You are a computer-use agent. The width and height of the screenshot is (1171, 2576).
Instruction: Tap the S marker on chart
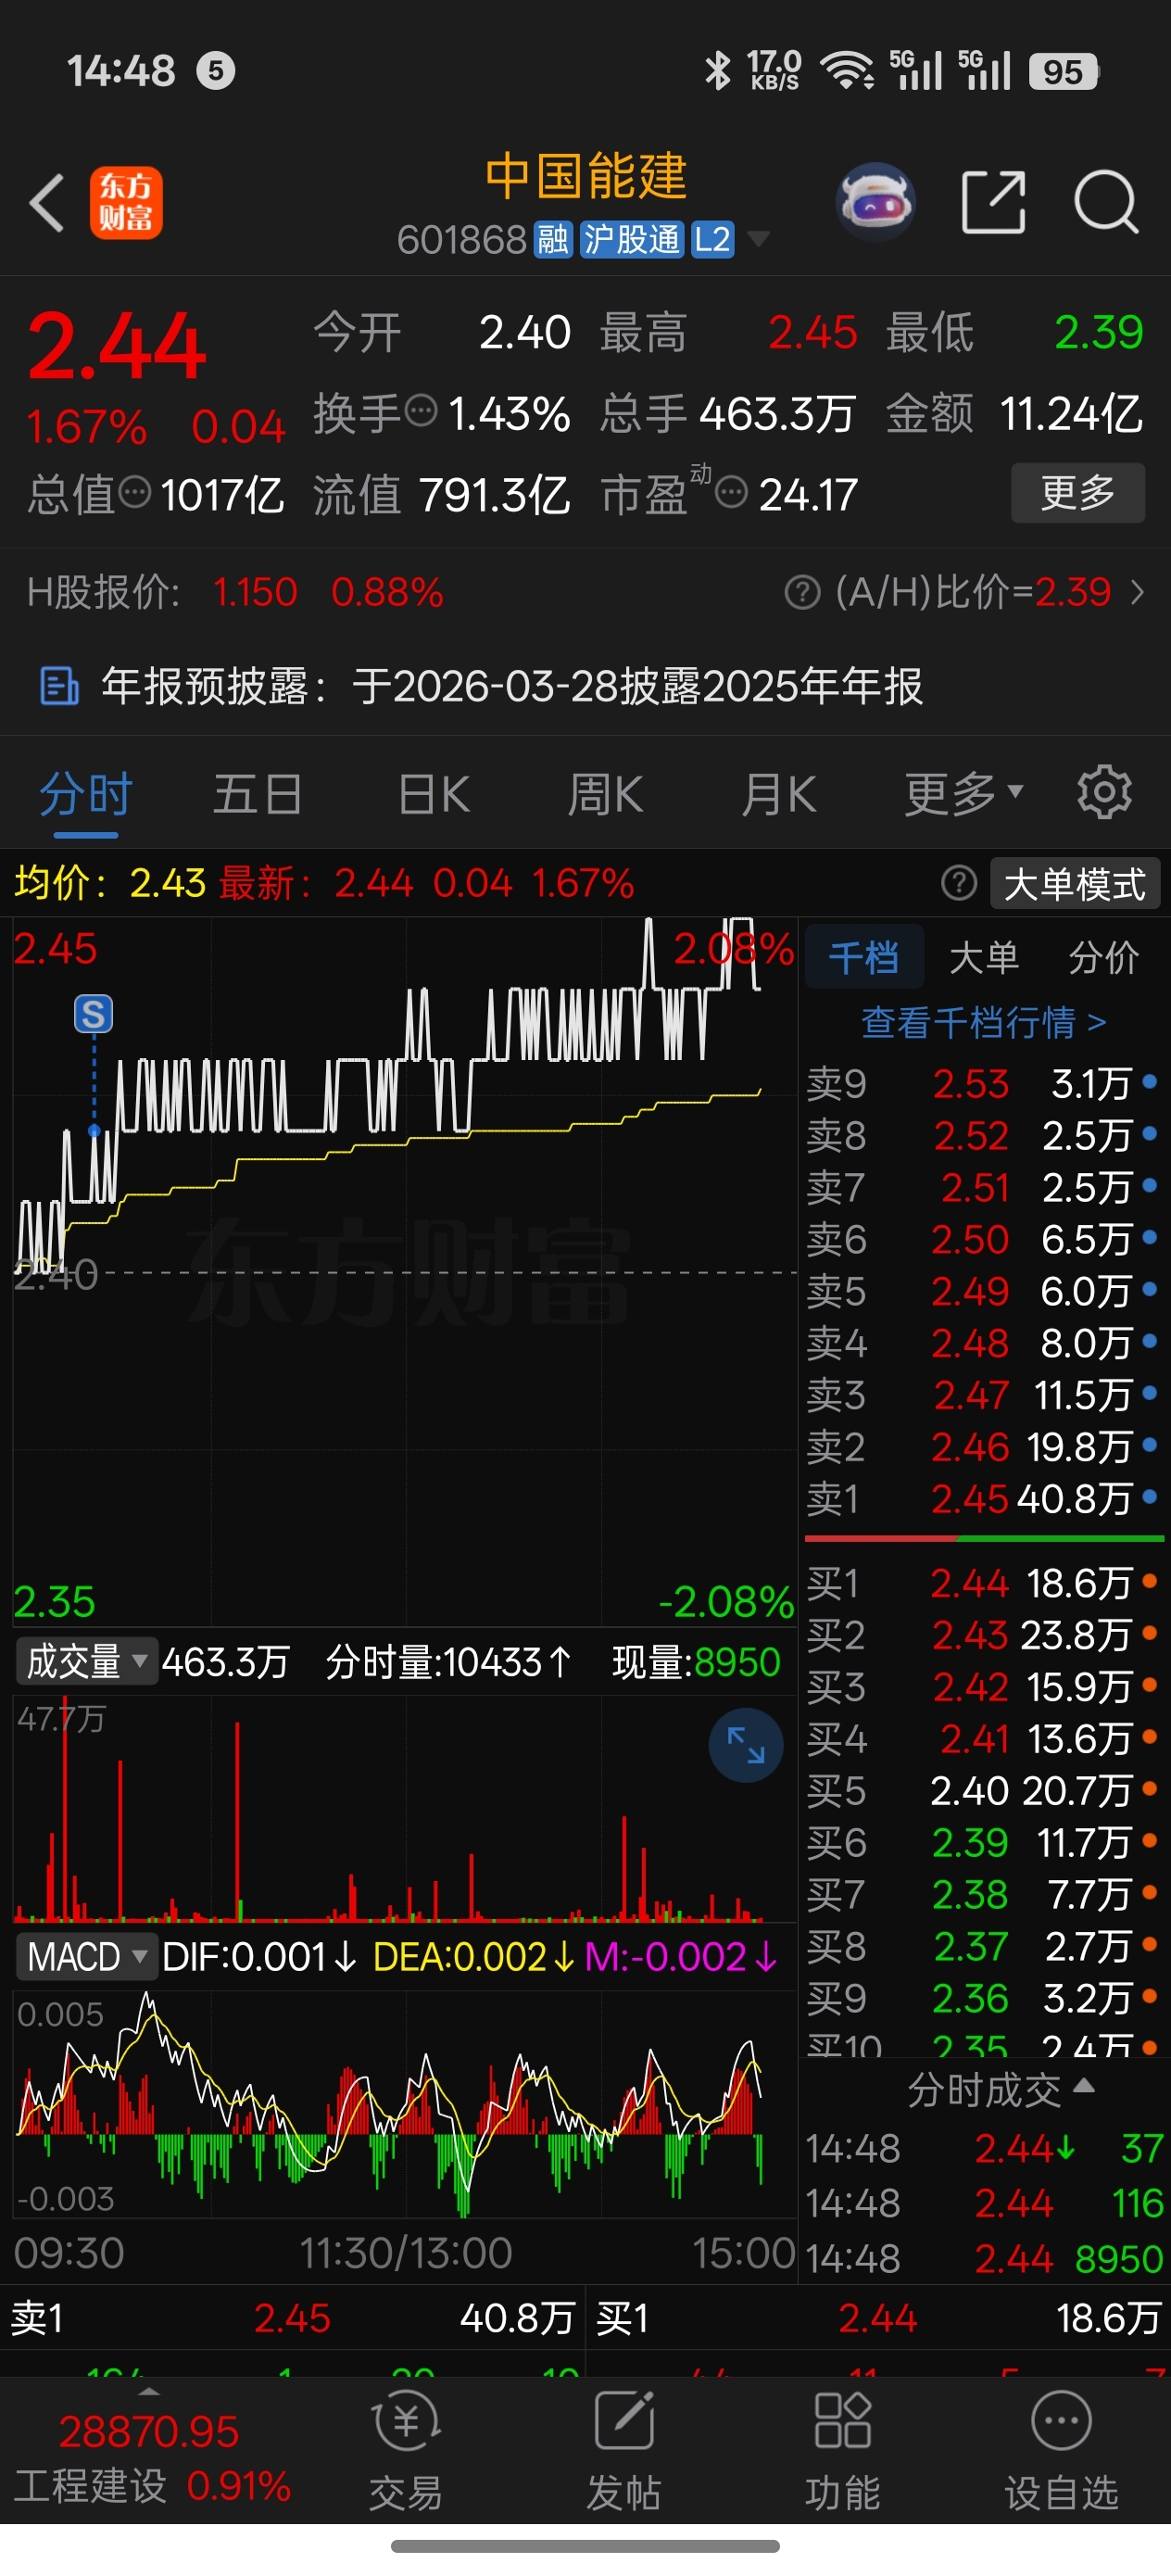click(x=94, y=1014)
